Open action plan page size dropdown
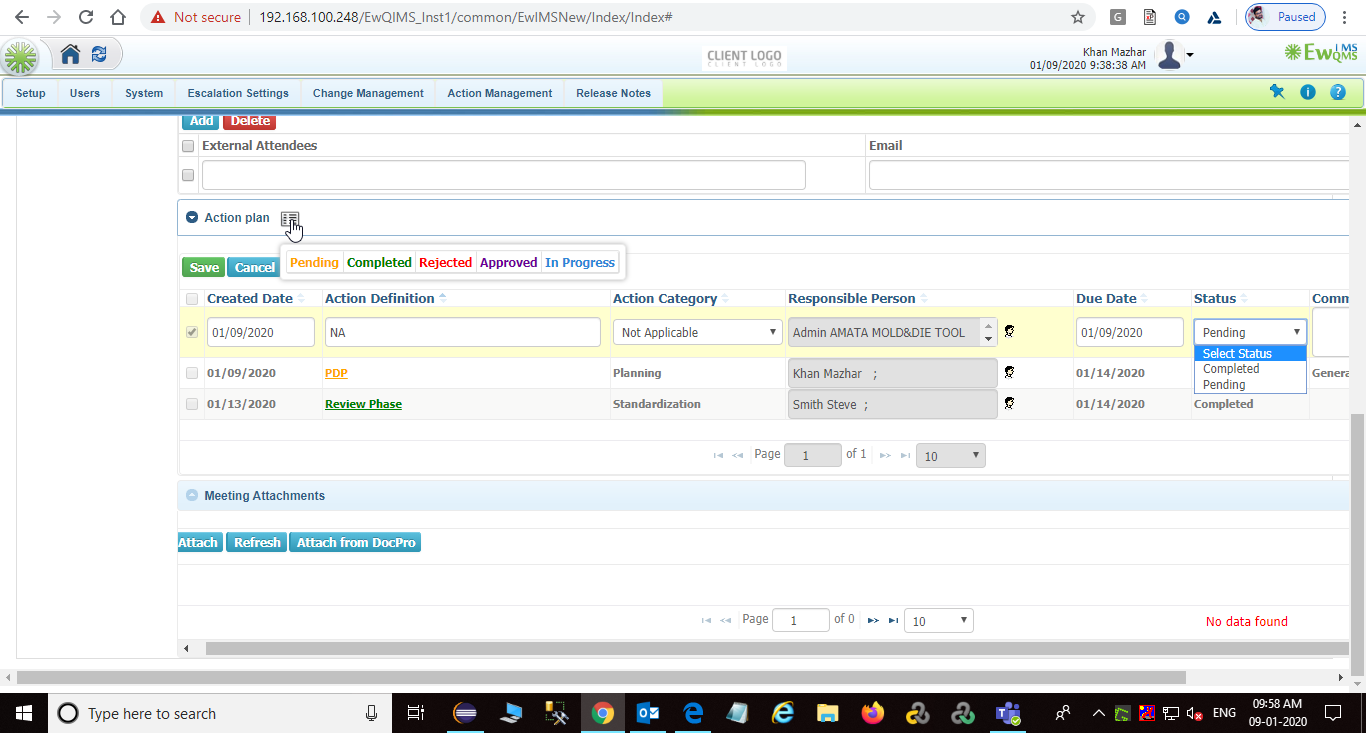Image resolution: width=1366 pixels, height=733 pixels. [x=951, y=456]
